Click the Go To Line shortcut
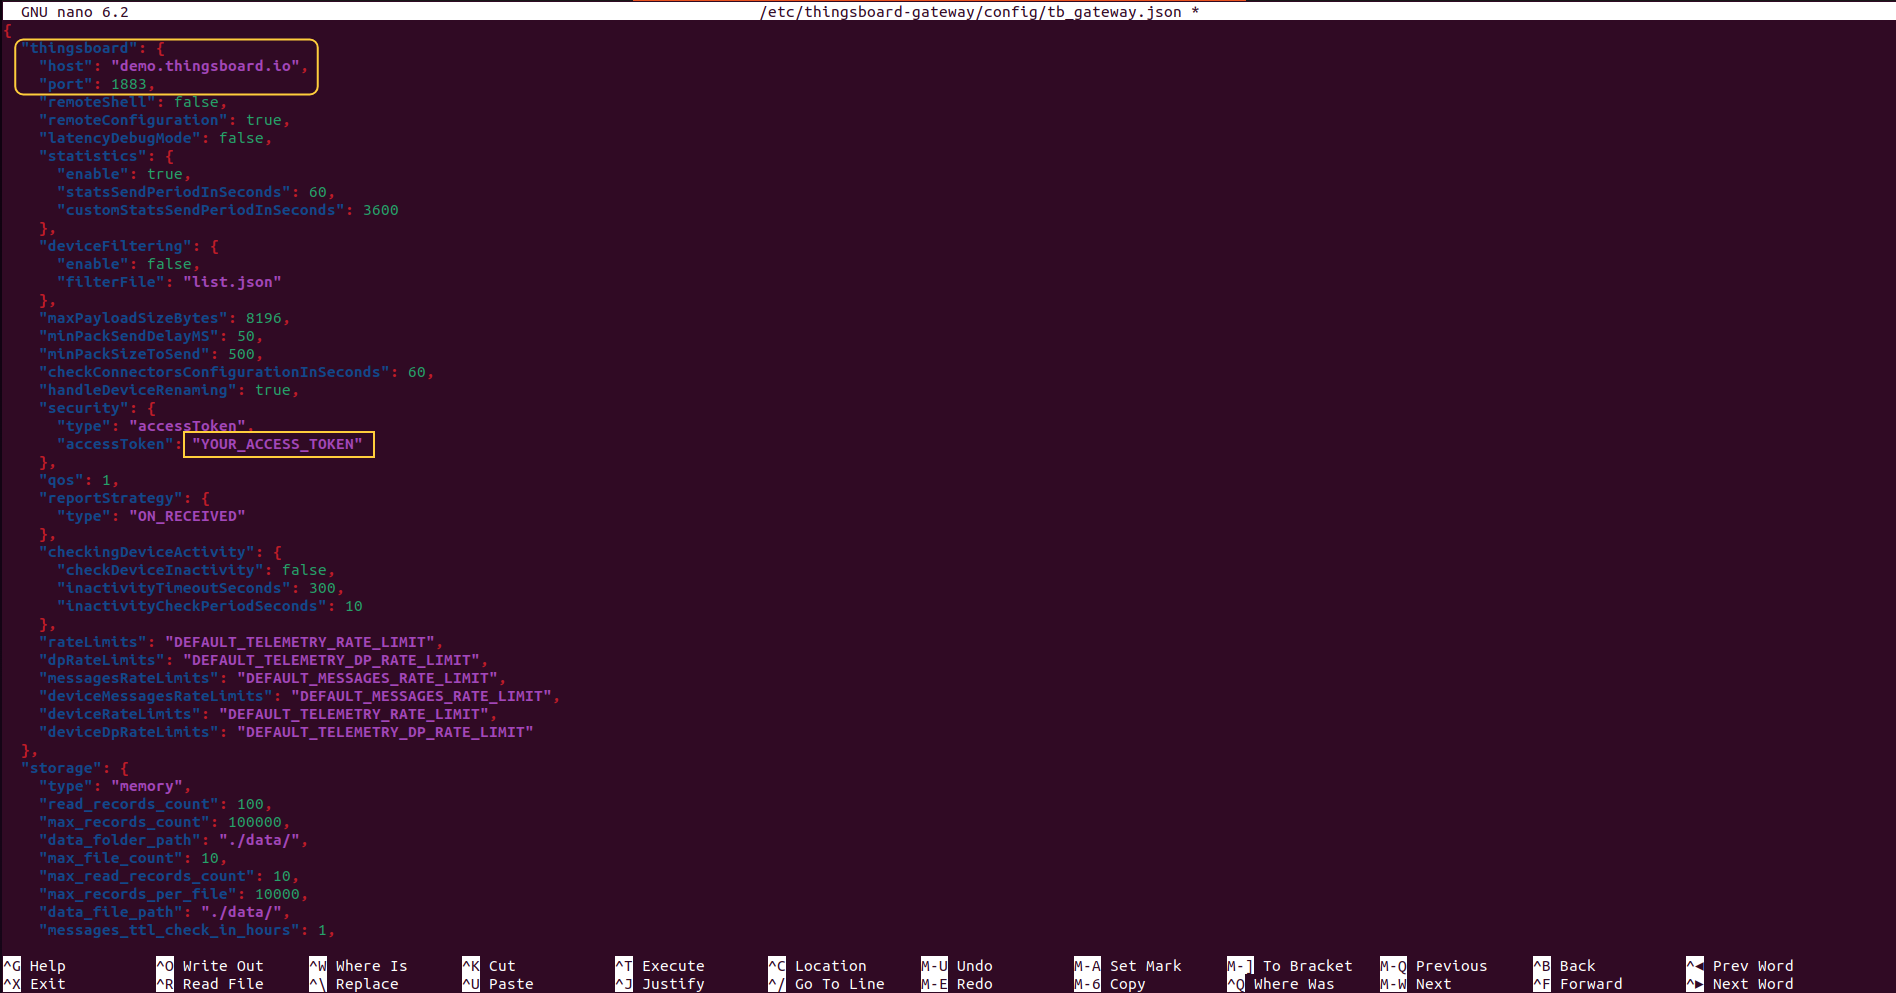 826,984
